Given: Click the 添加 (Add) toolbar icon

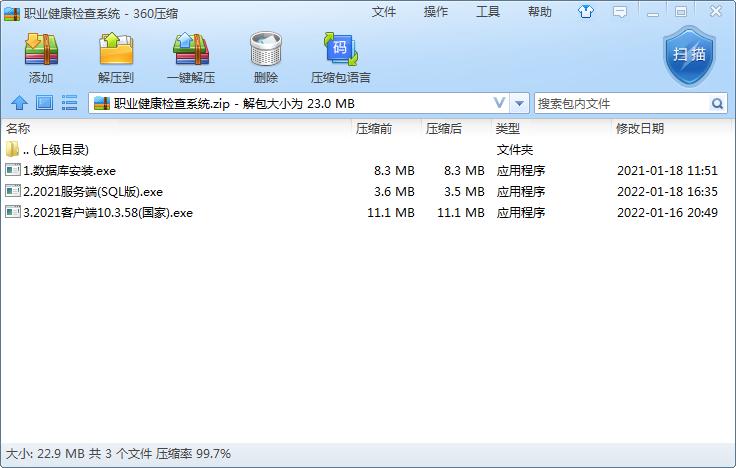Looking at the screenshot, I should pos(41,49).
